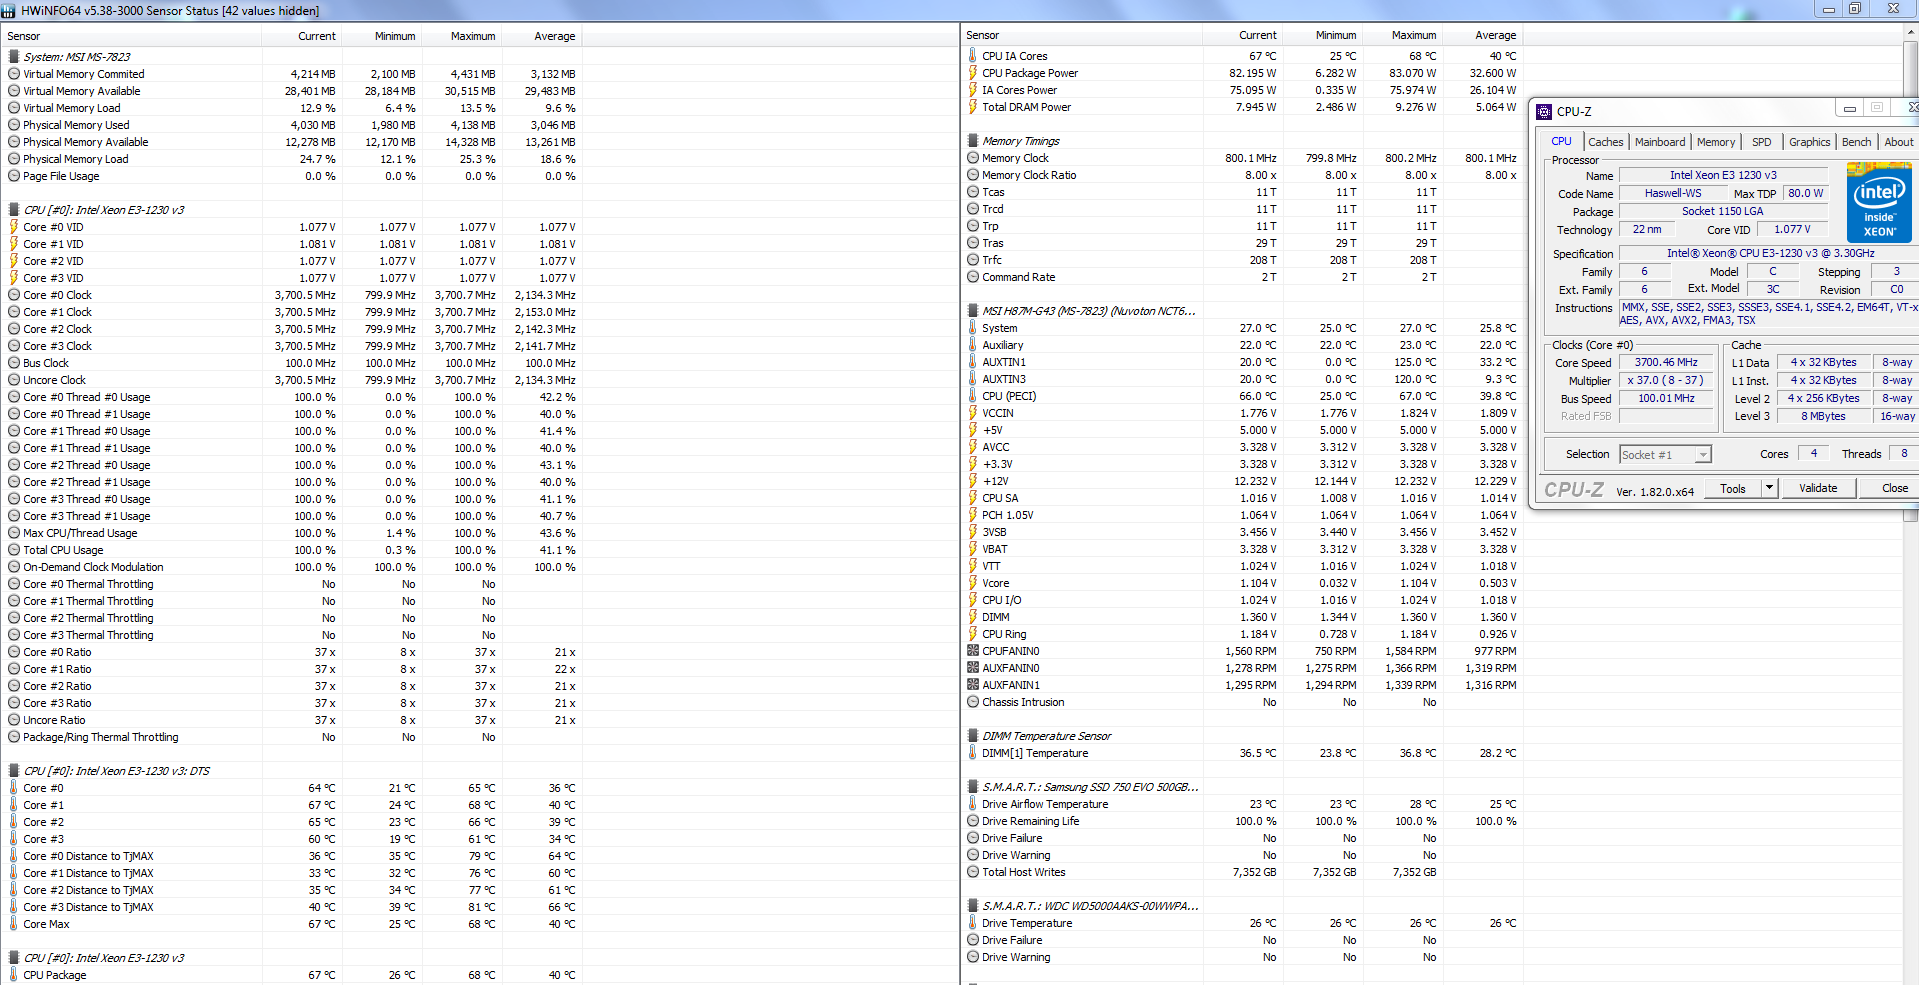Image resolution: width=1919 pixels, height=985 pixels.
Task: Click the 82.195 W value for CPU Package Power
Action: click(1253, 73)
